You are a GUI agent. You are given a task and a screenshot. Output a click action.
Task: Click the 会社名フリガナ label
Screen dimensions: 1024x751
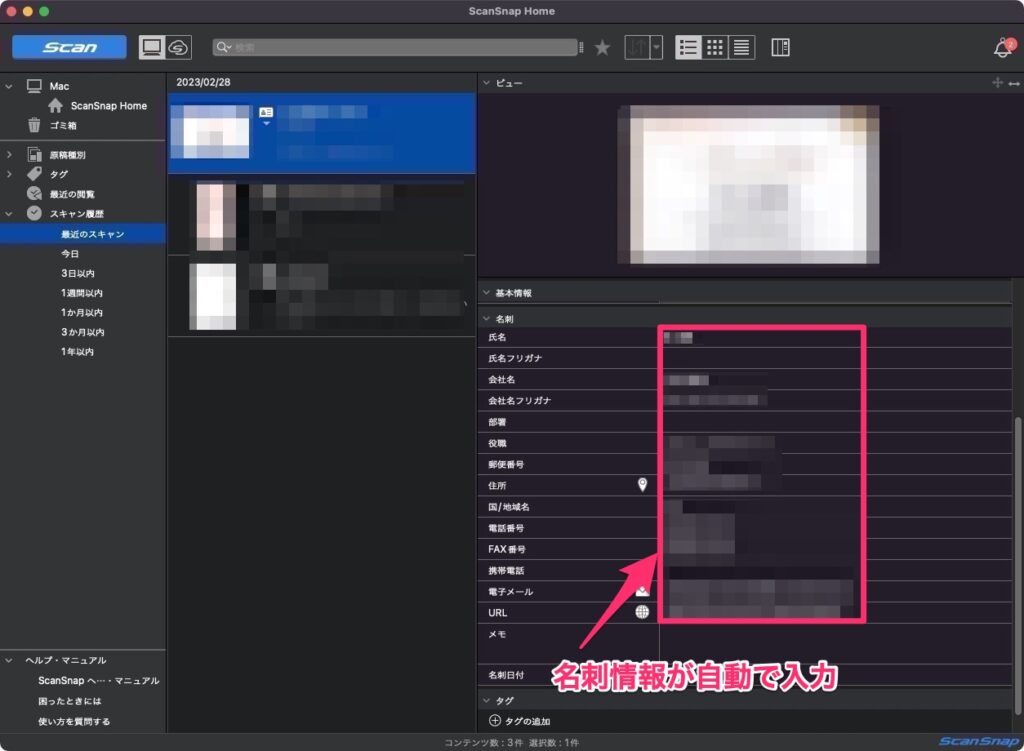click(x=520, y=400)
